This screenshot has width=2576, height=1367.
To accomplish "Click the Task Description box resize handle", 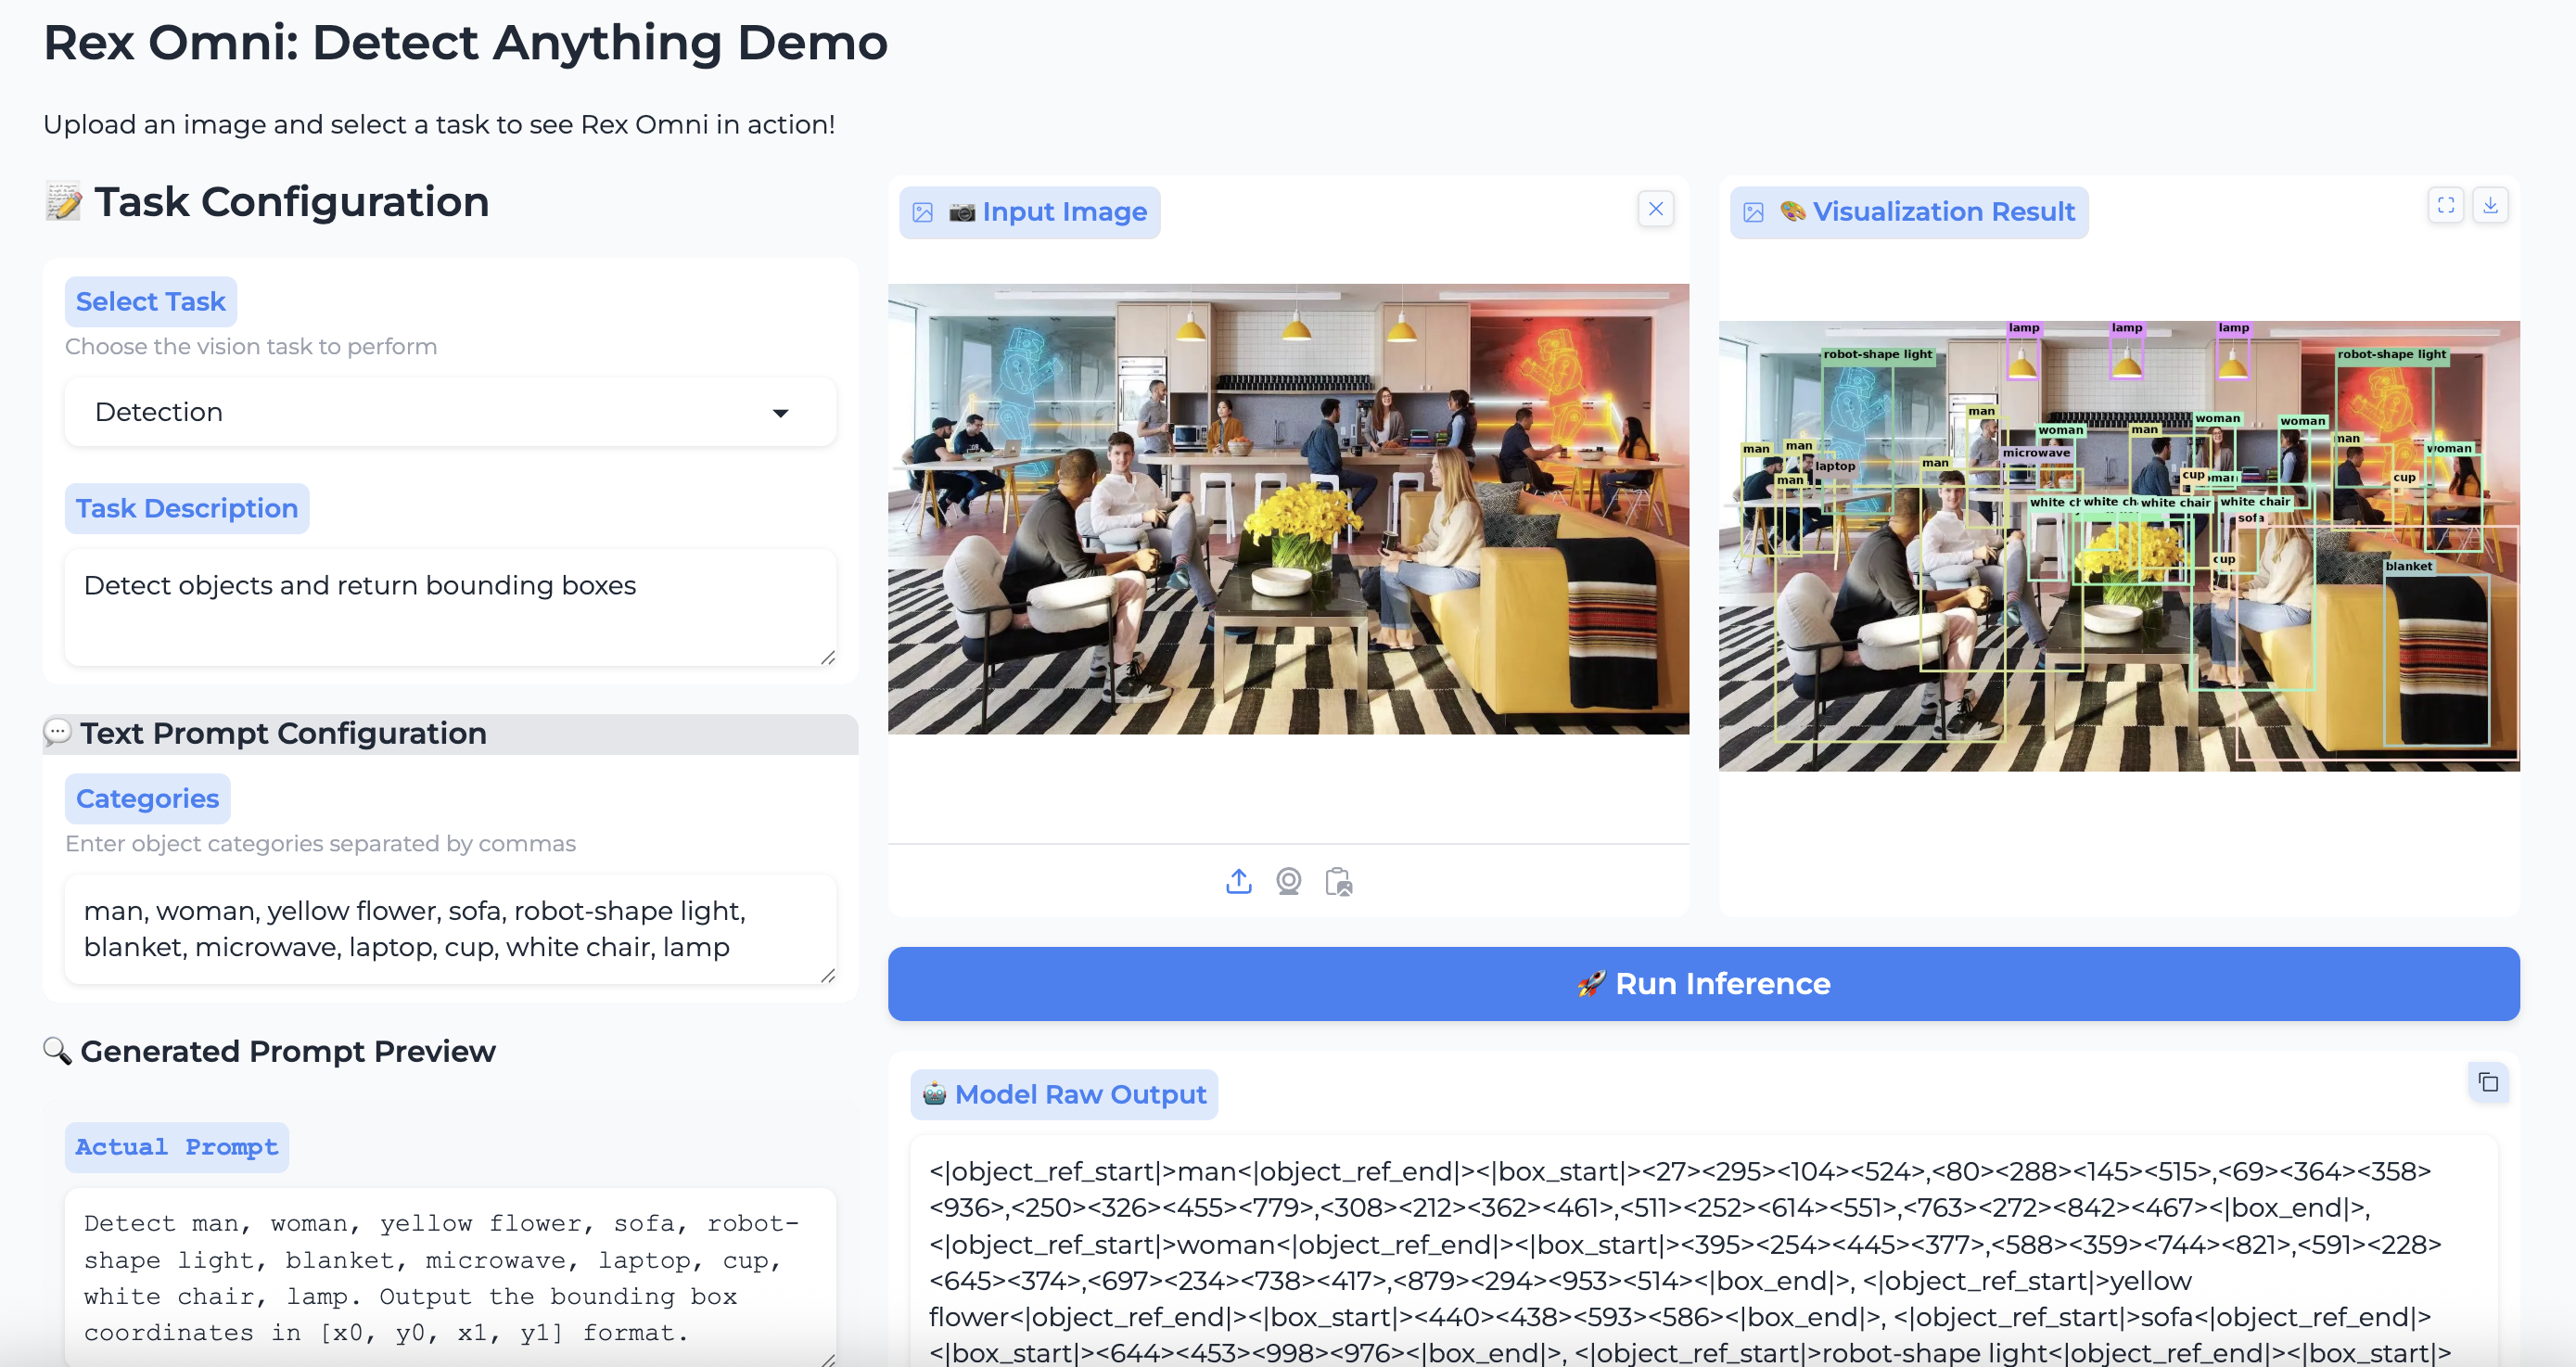I will (828, 657).
